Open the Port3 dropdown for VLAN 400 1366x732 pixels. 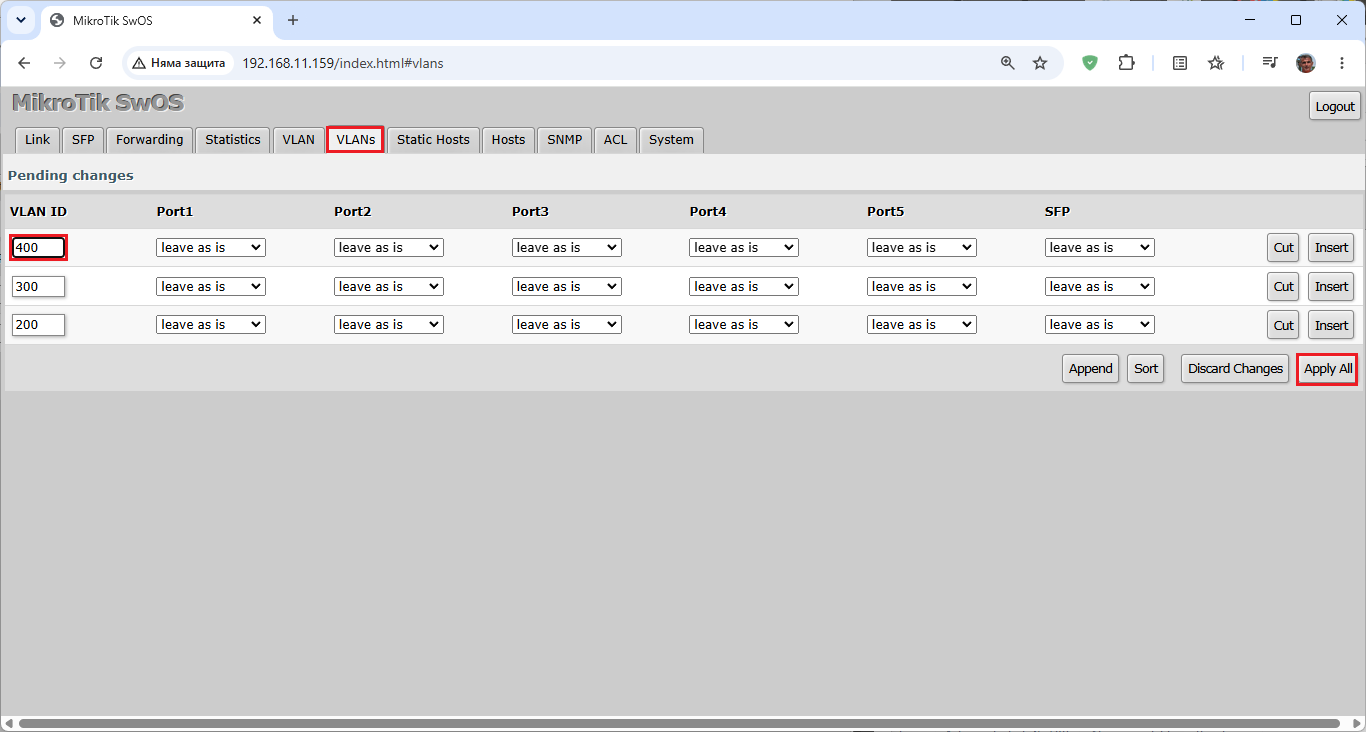(566, 248)
